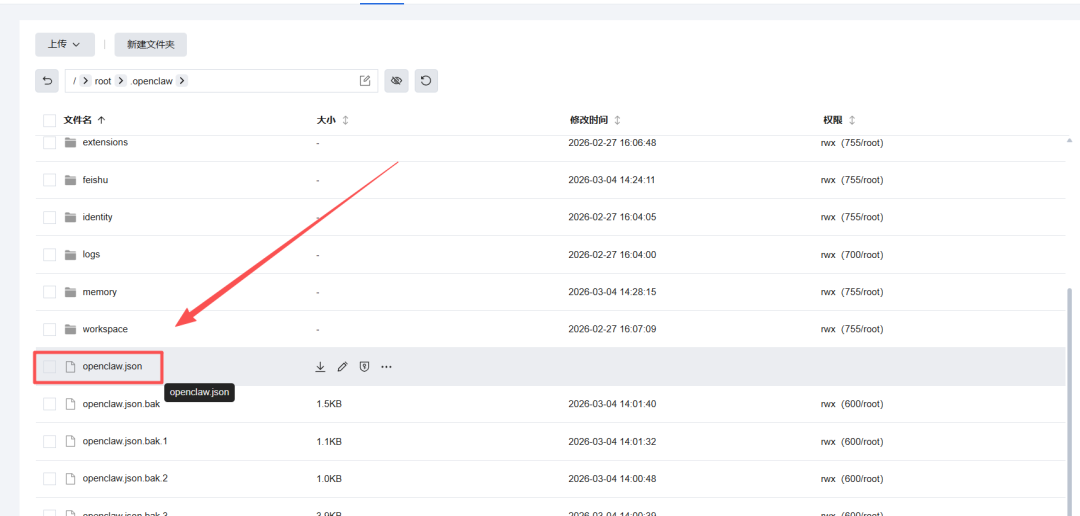The width and height of the screenshot is (1080, 516).
Task: Open the identity folder
Action: [x=97, y=217]
